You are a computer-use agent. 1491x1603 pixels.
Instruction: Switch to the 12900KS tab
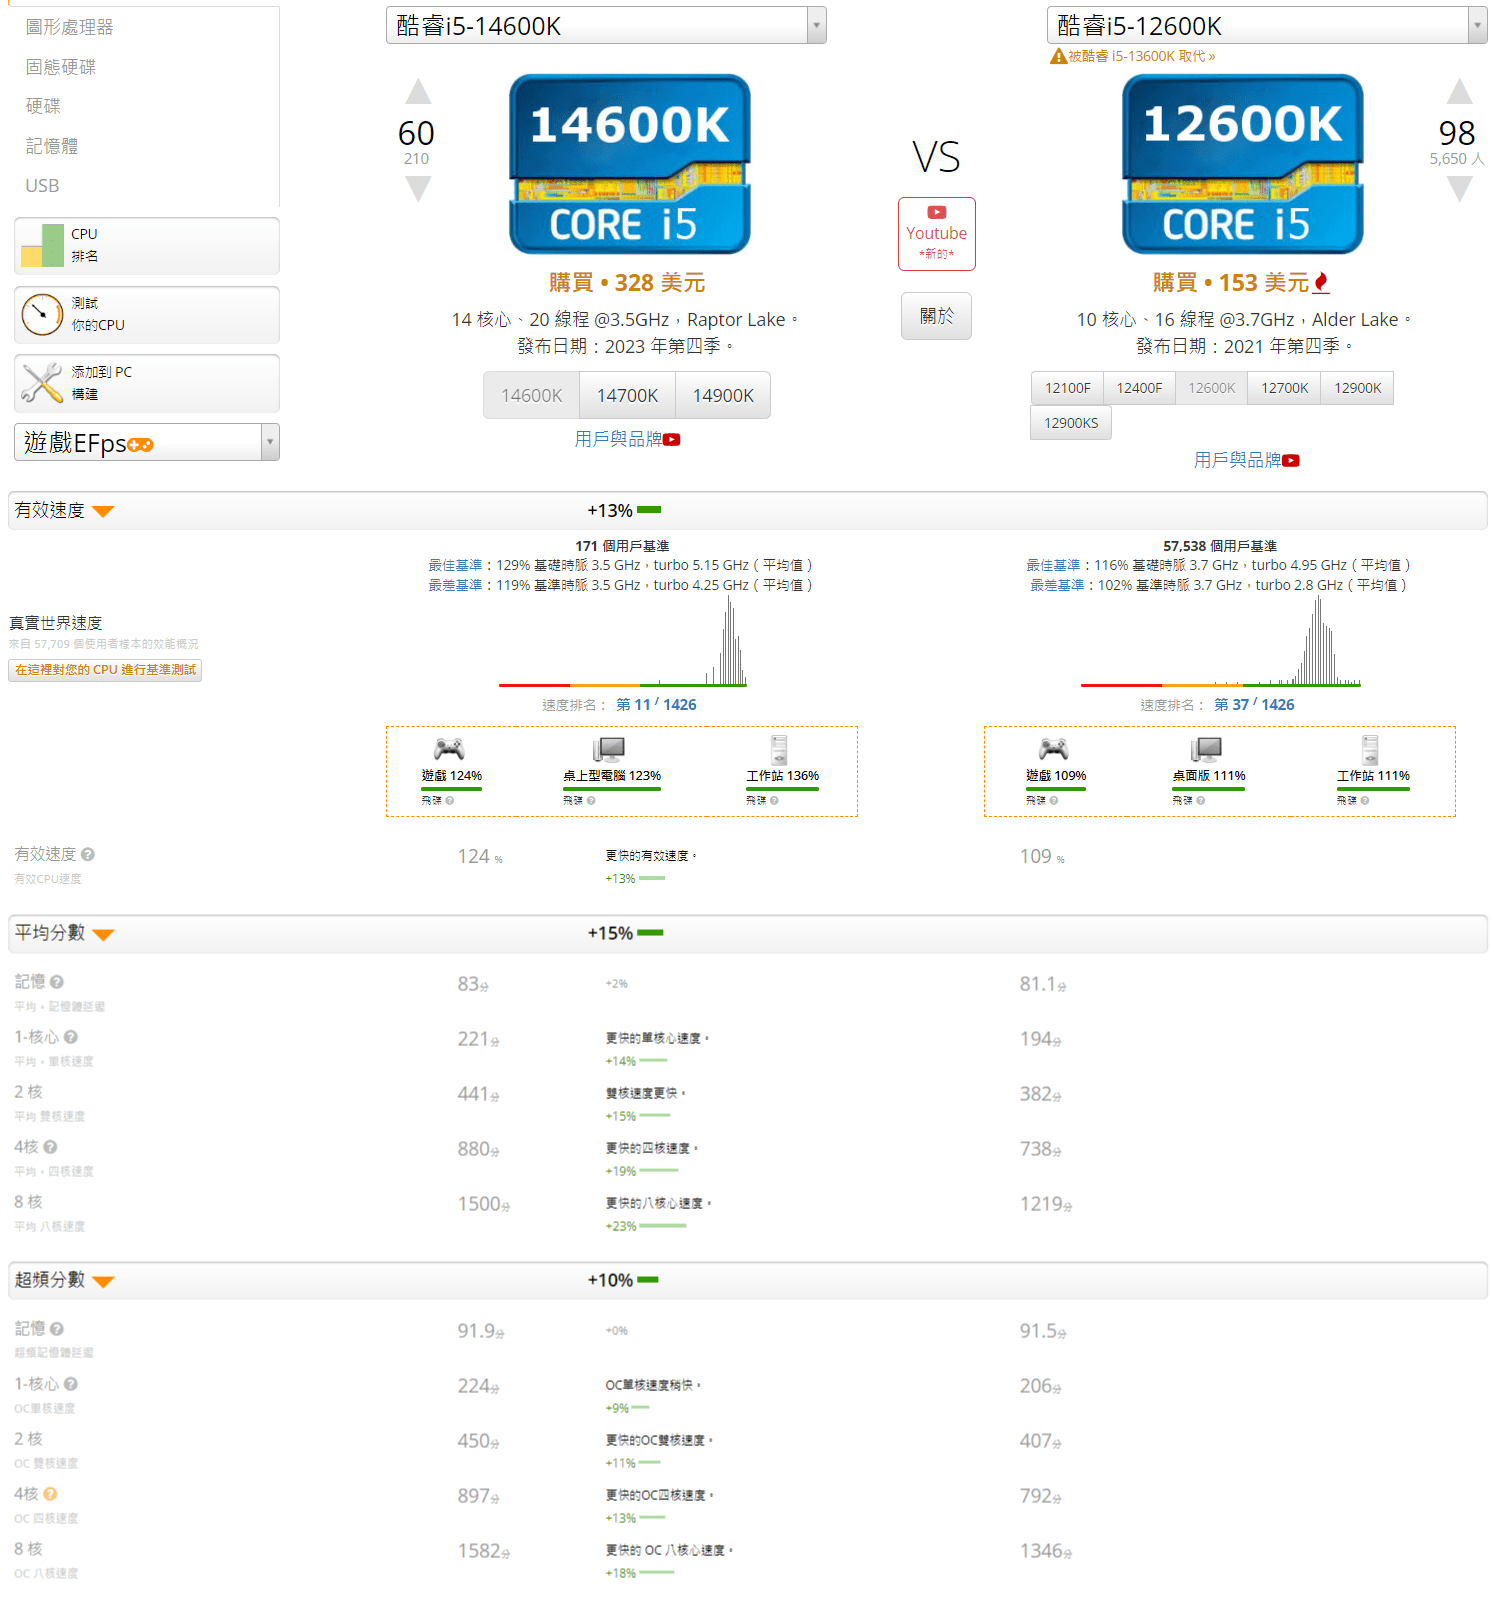click(1071, 423)
